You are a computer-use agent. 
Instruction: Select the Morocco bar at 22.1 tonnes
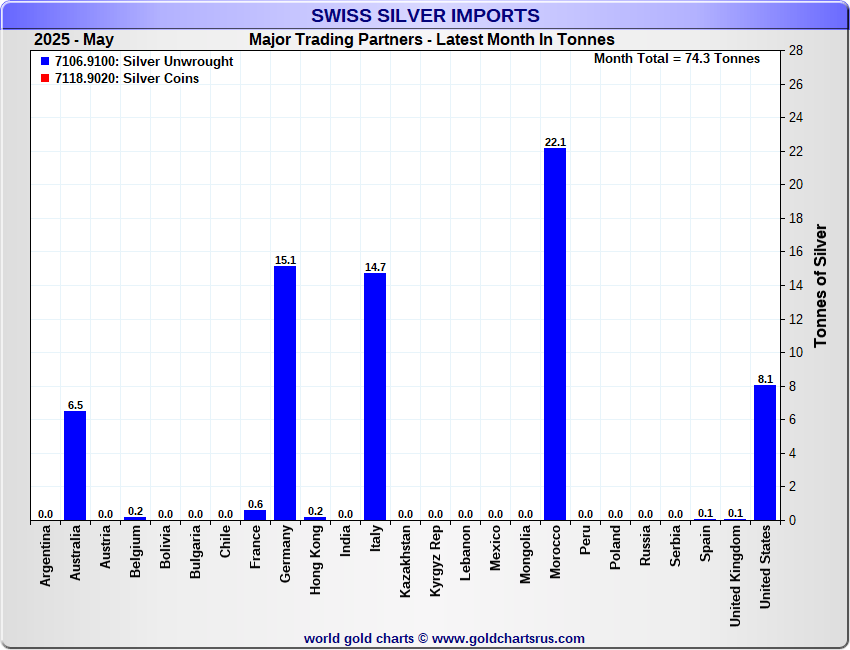tap(555, 334)
